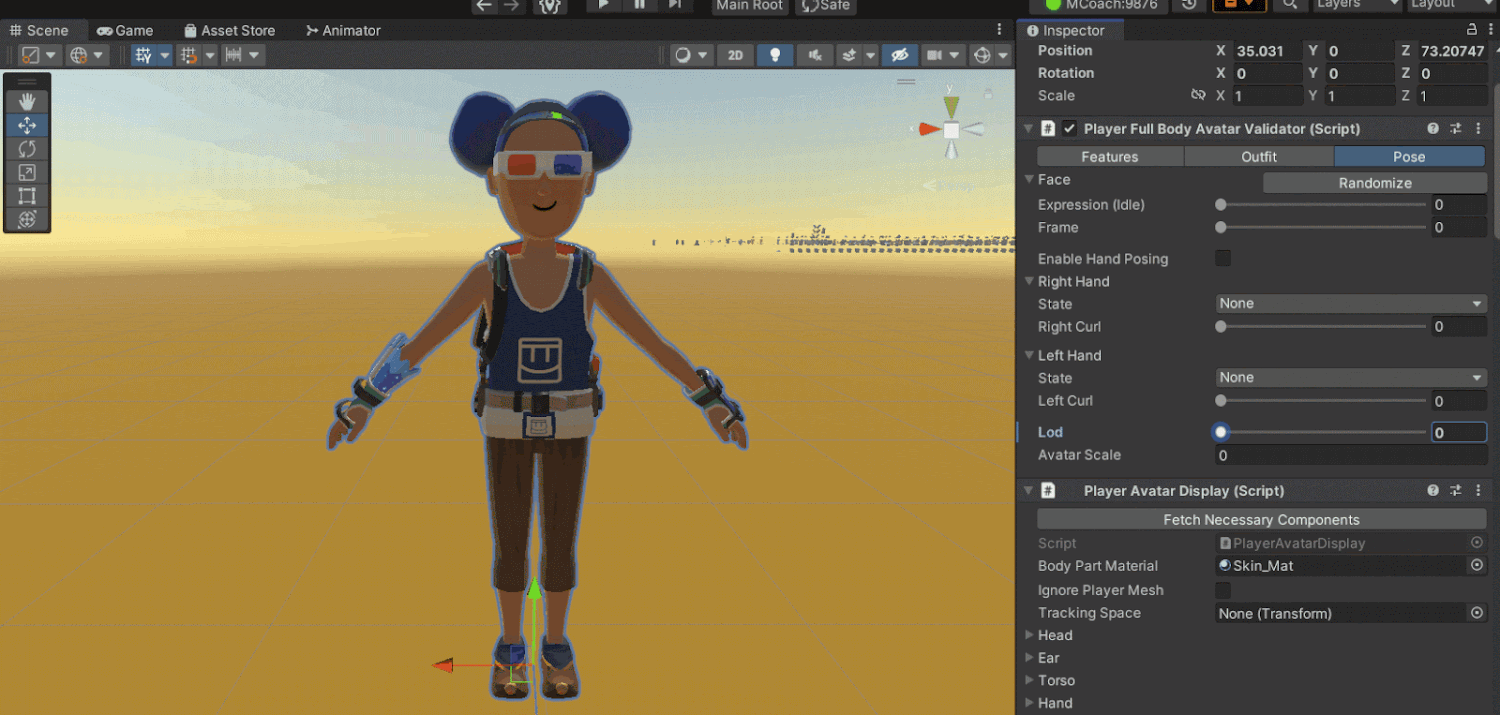Click Fetch Necessary Components
The width and height of the screenshot is (1500, 715).
tap(1260, 519)
